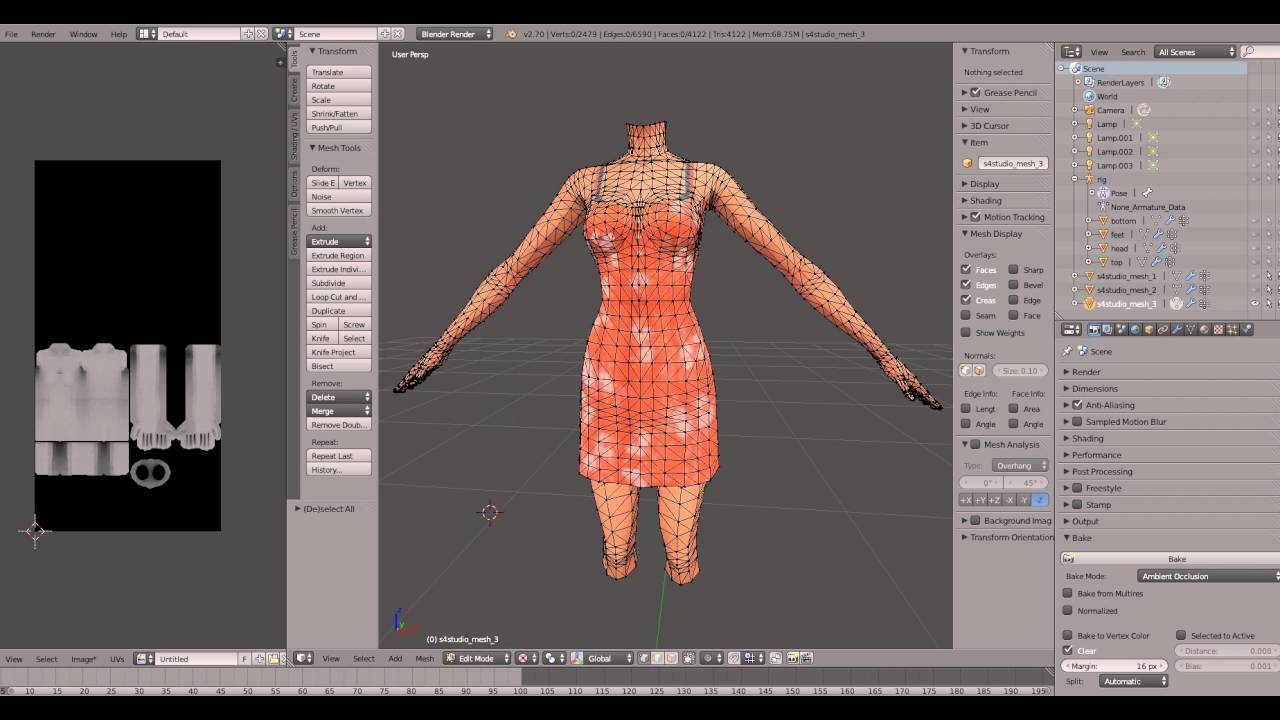Open the mesh data triangle properties tab
This screenshot has width=1280, height=720.
pyautogui.click(x=1190, y=329)
